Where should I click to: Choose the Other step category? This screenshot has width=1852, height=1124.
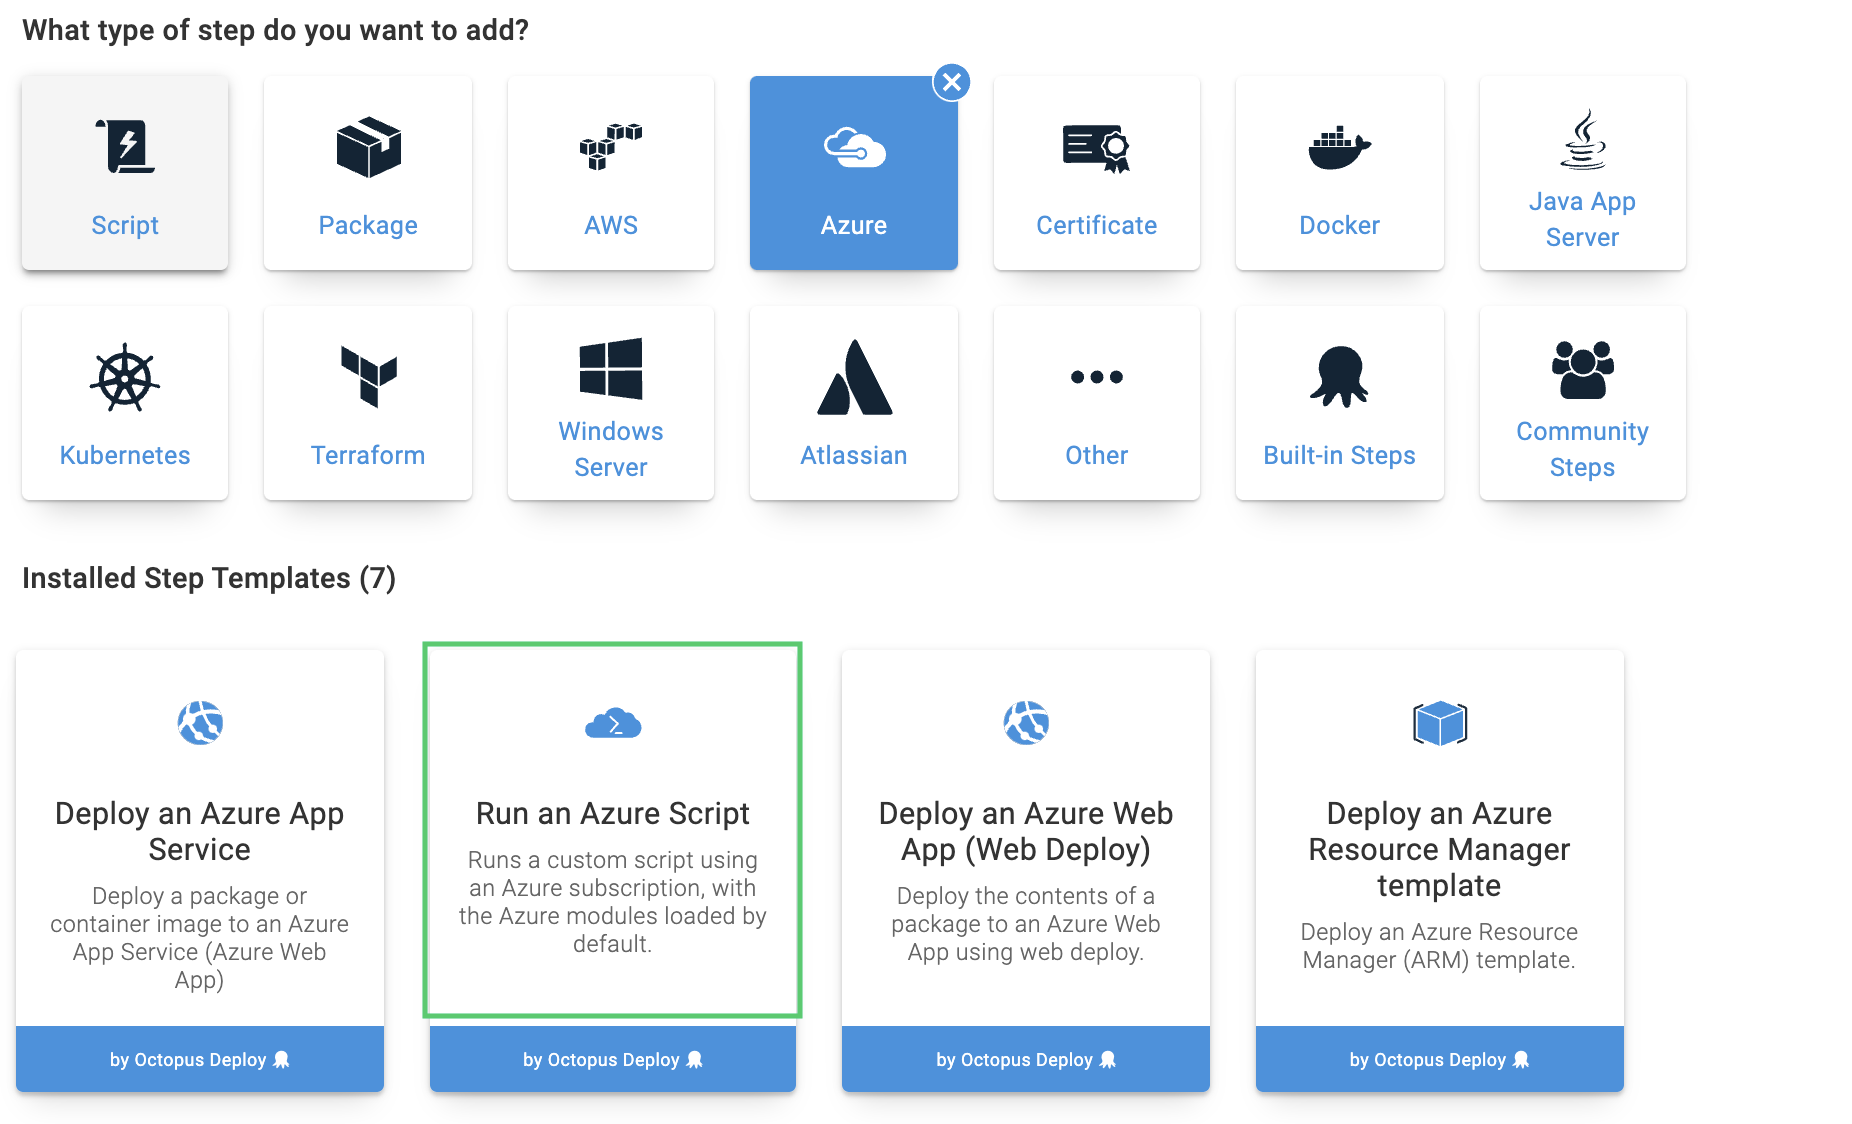(1096, 402)
